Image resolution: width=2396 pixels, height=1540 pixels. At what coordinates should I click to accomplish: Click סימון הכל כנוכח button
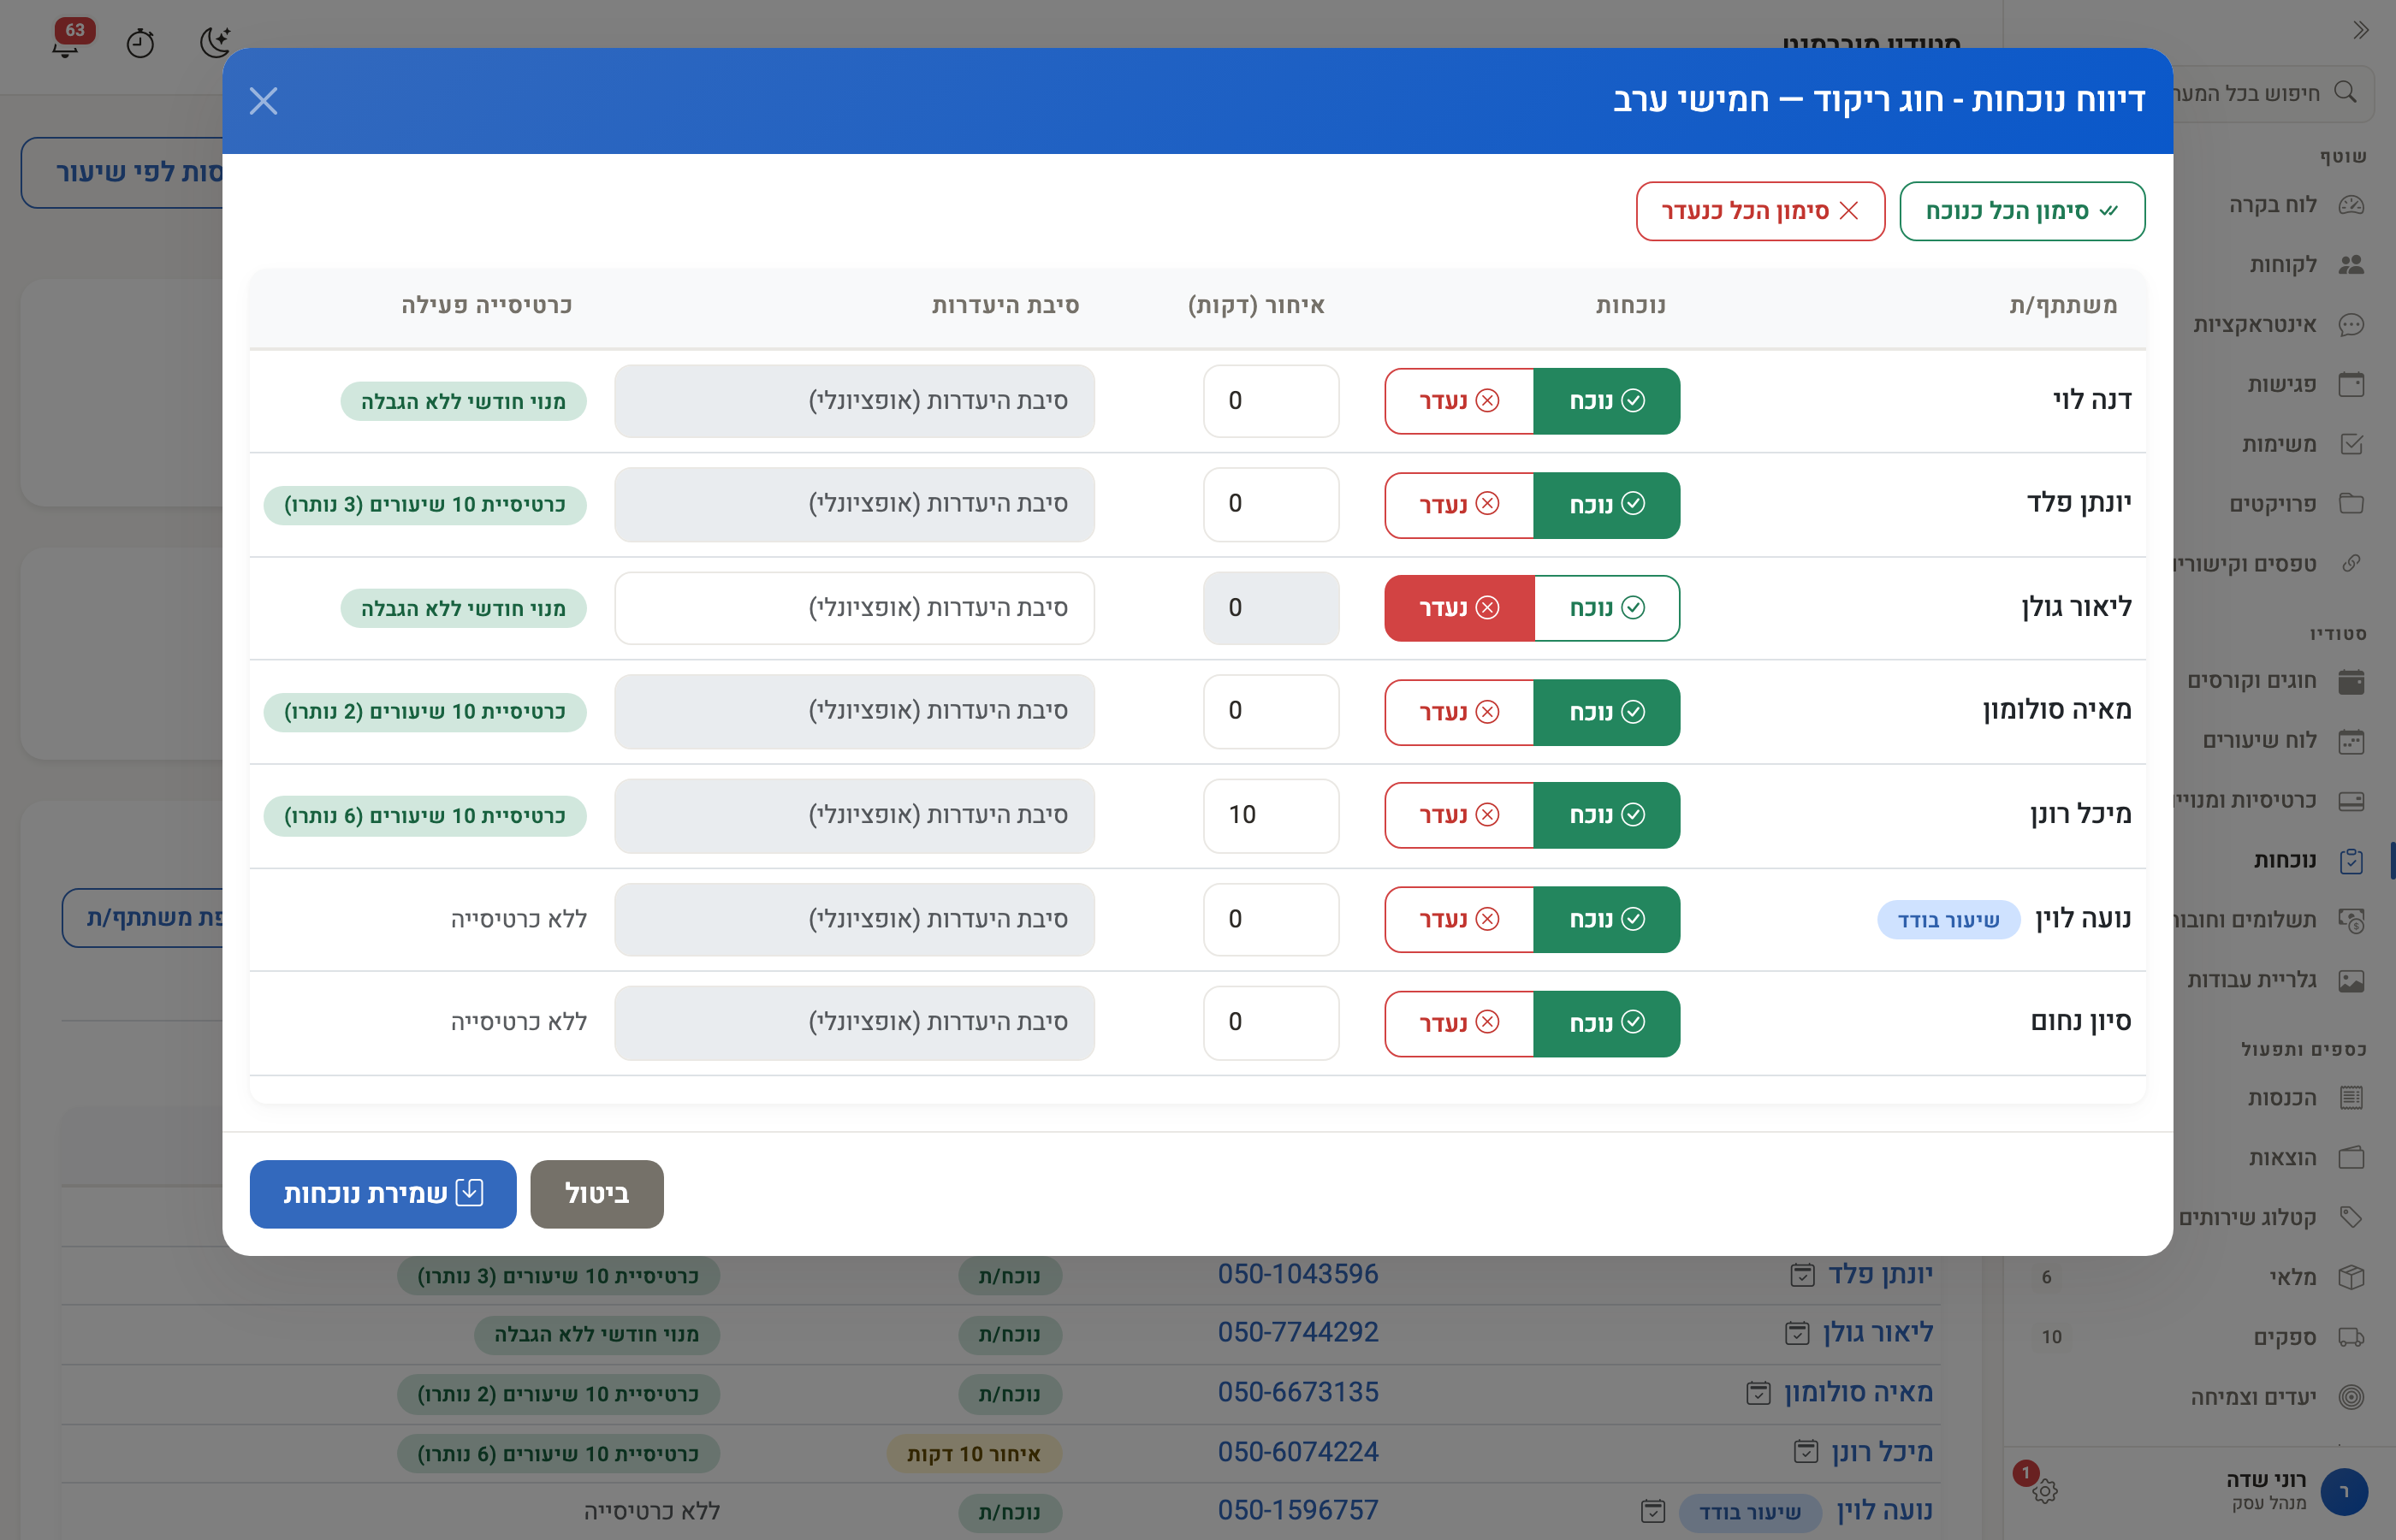(x=2022, y=211)
